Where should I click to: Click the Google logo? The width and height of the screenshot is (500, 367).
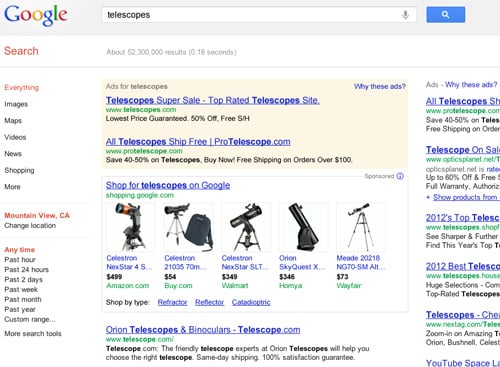click(36, 15)
